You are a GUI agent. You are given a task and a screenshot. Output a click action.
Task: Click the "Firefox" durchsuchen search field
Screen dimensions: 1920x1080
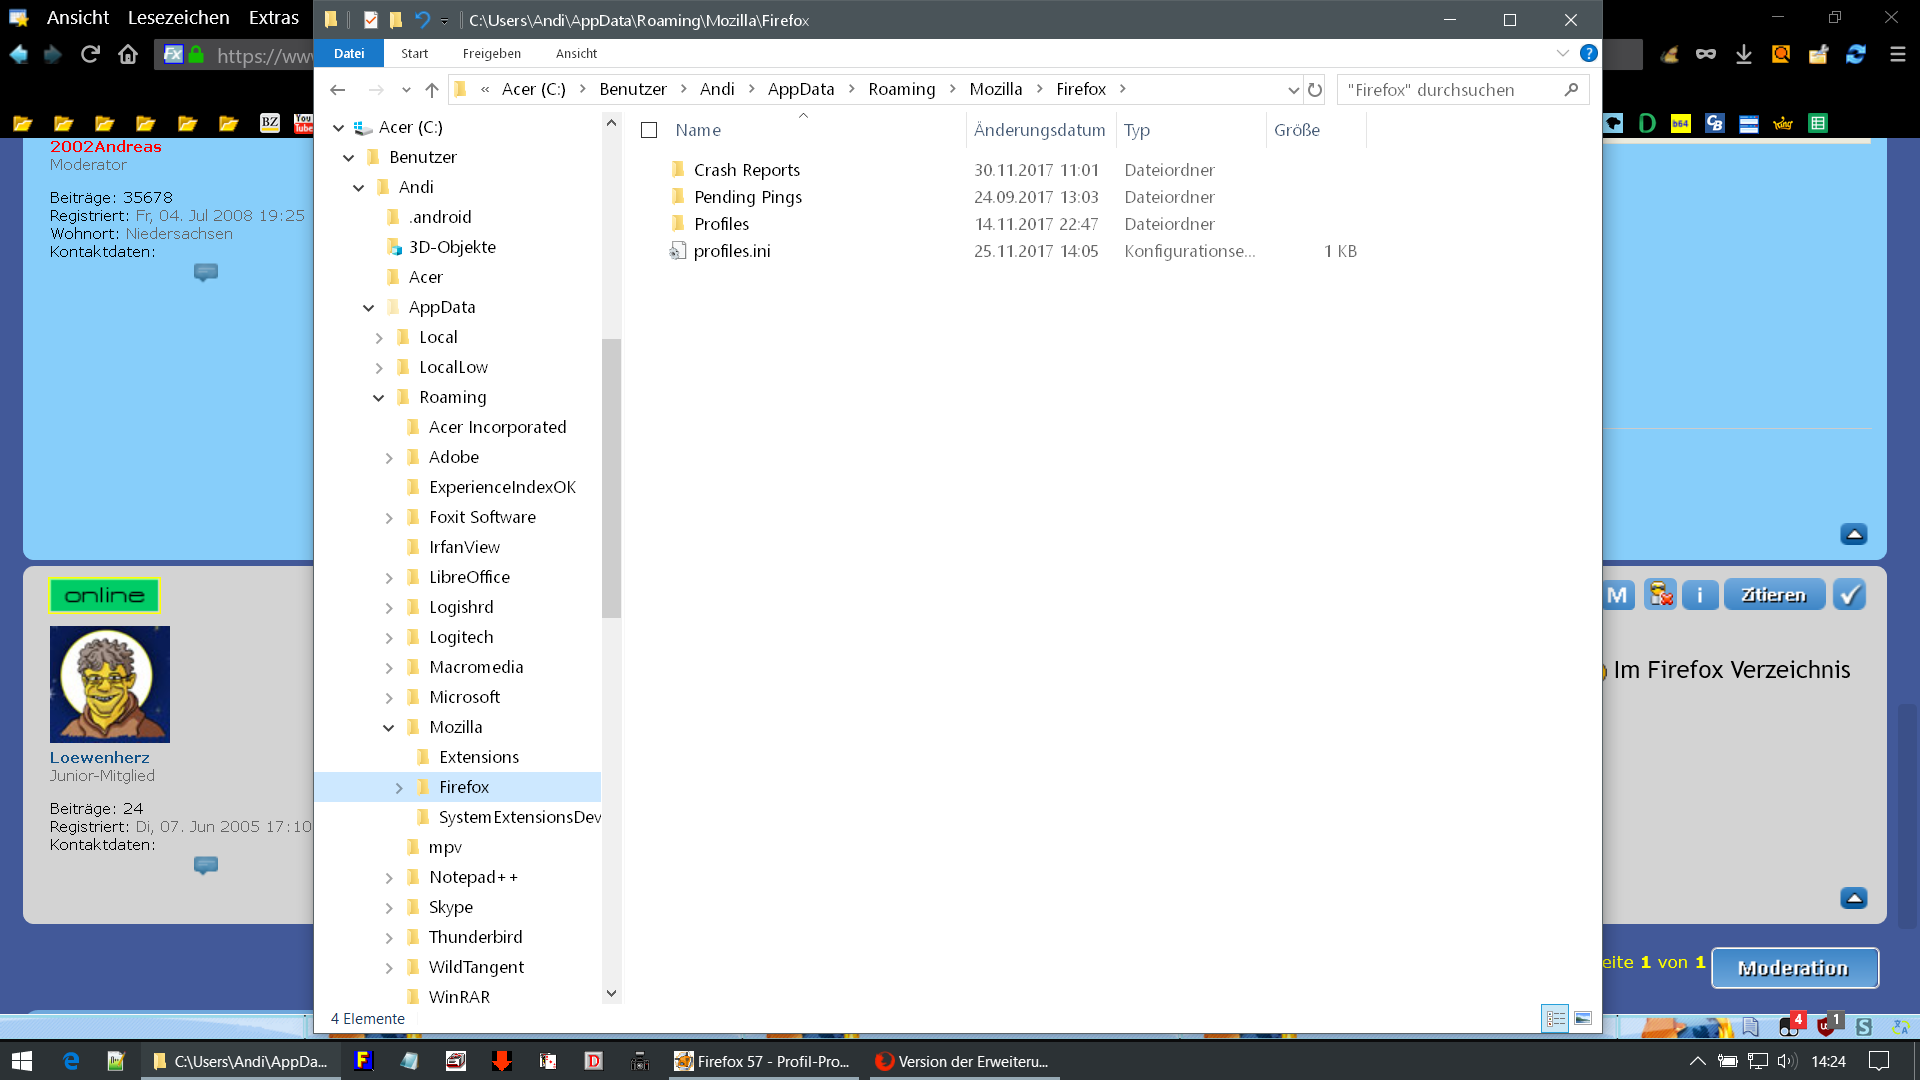(x=1450, y=90)
